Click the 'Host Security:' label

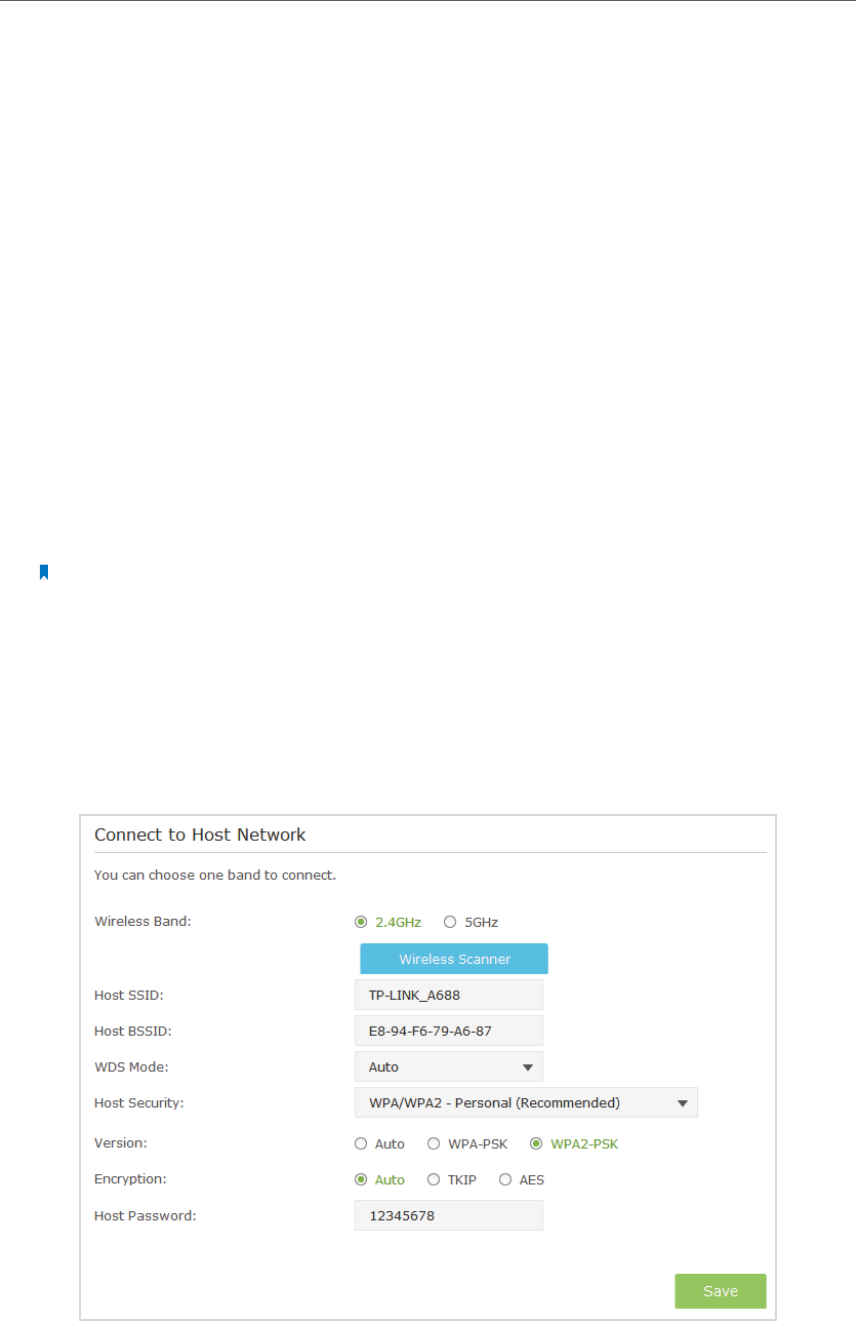pyautogui.click(x=140, y=1103)
